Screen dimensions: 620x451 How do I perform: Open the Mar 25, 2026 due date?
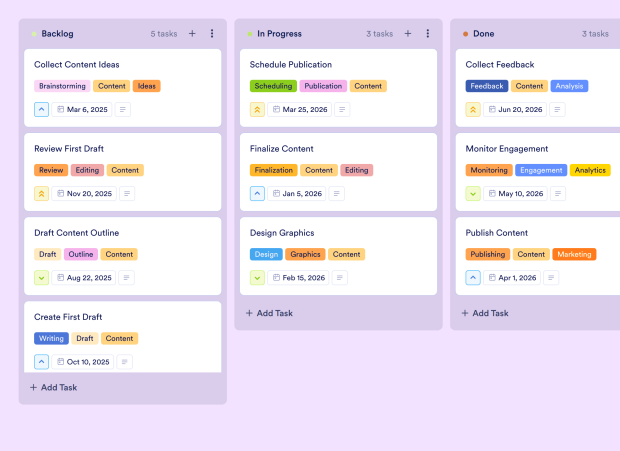tap(299, 110)
